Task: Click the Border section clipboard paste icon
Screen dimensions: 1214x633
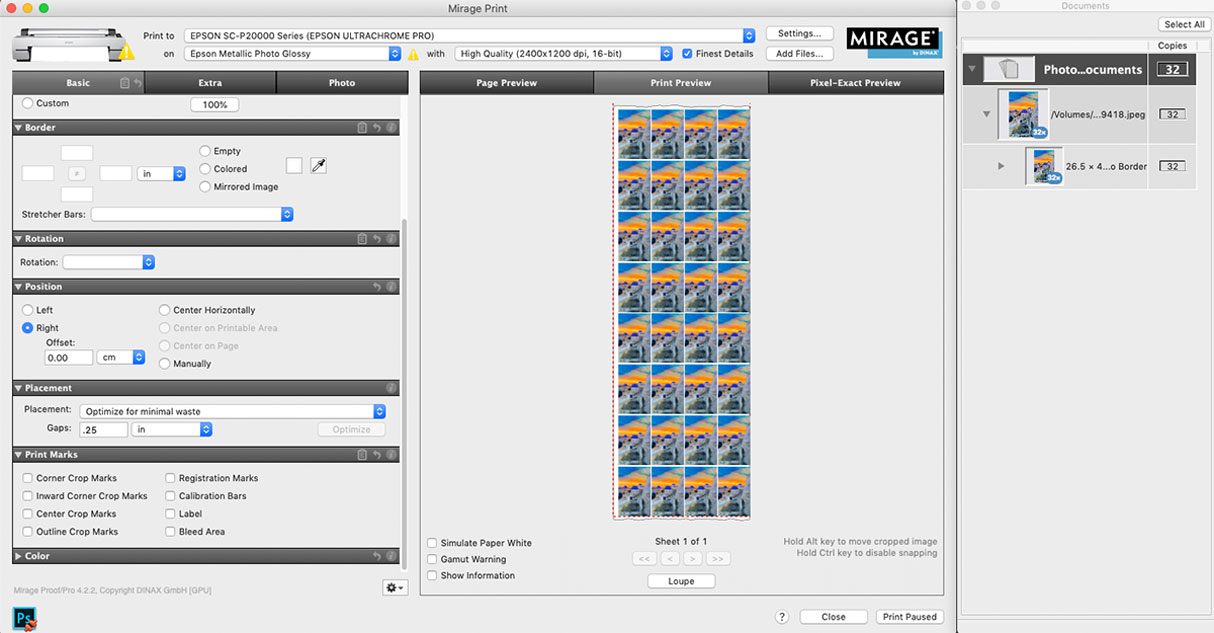Action: (x=363, y=128)
